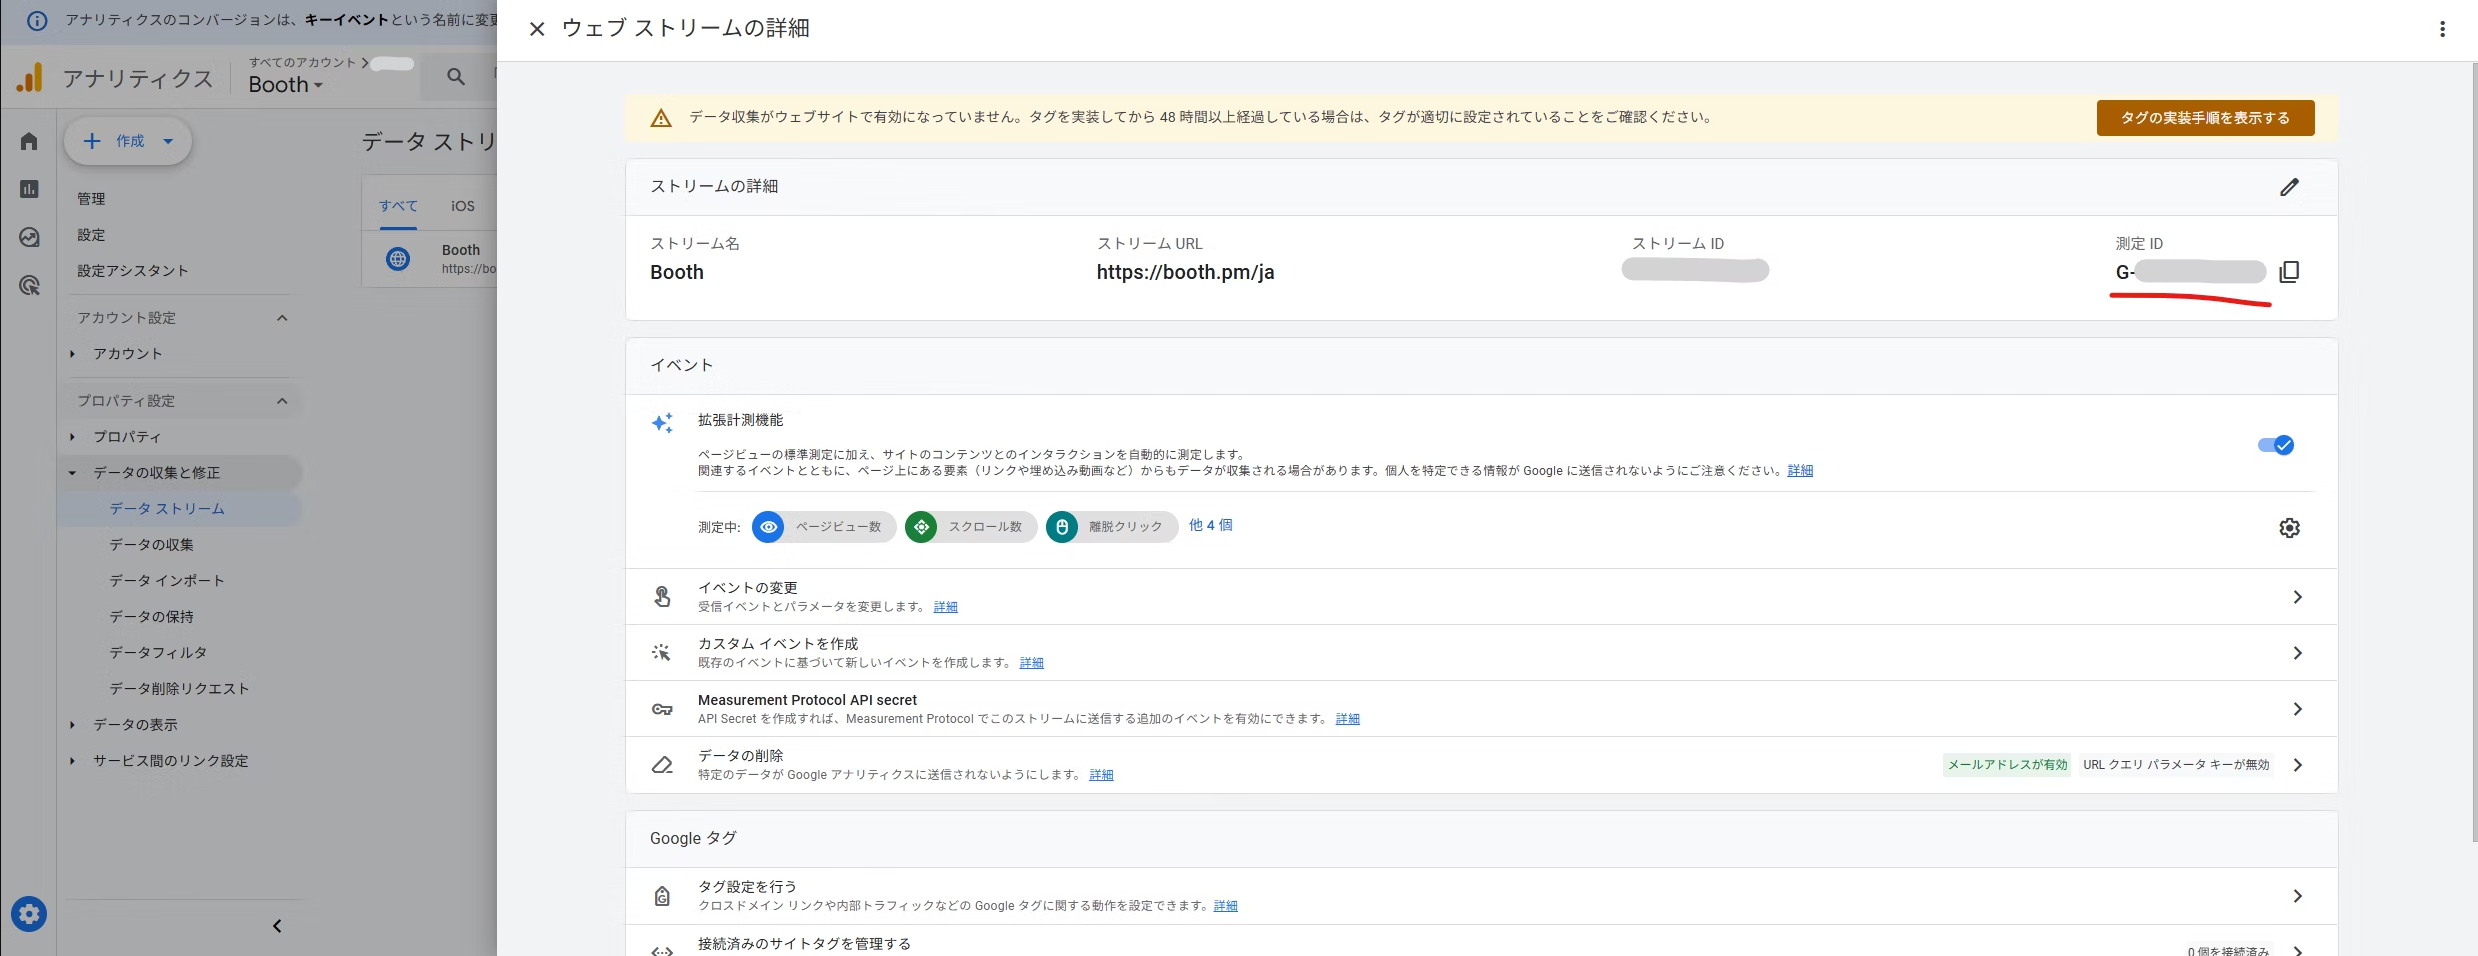This screenshot has height=956, width=2478.
Task: Open enhanced measurement gear settings
Action: pyautogui.click(x=2289, y=528)
